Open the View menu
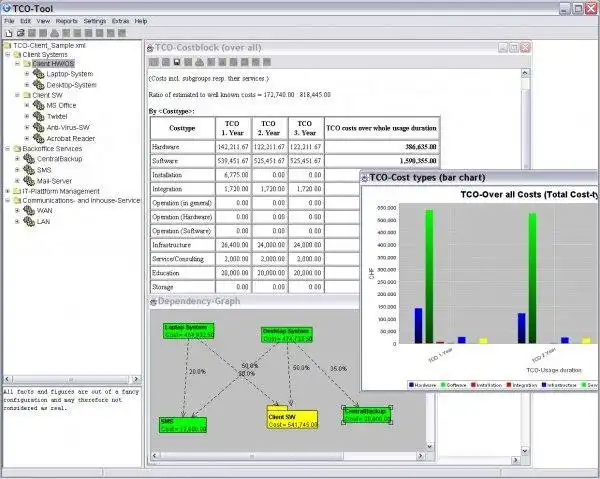The height and width of the screenshot is (479, 600). 43,21
